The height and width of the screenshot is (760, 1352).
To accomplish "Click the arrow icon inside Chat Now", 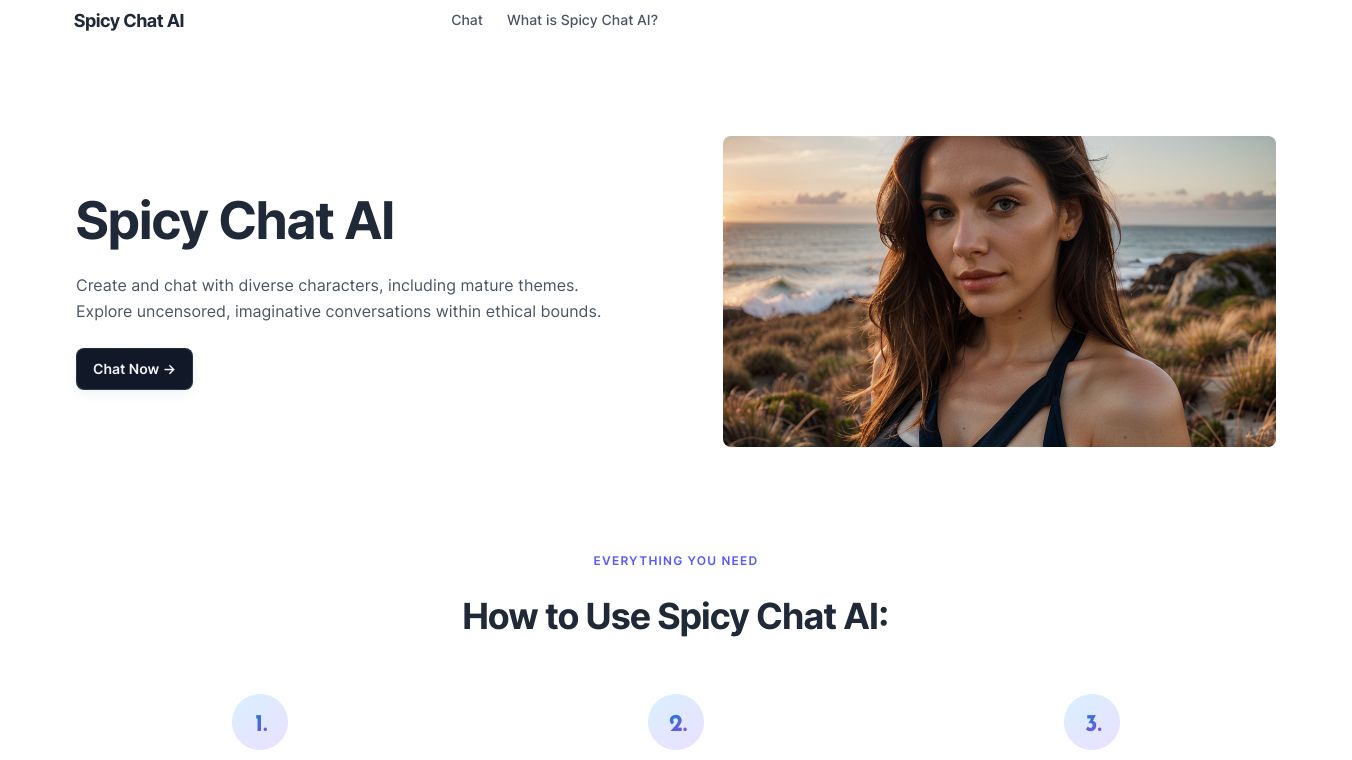I will [170, 369].
